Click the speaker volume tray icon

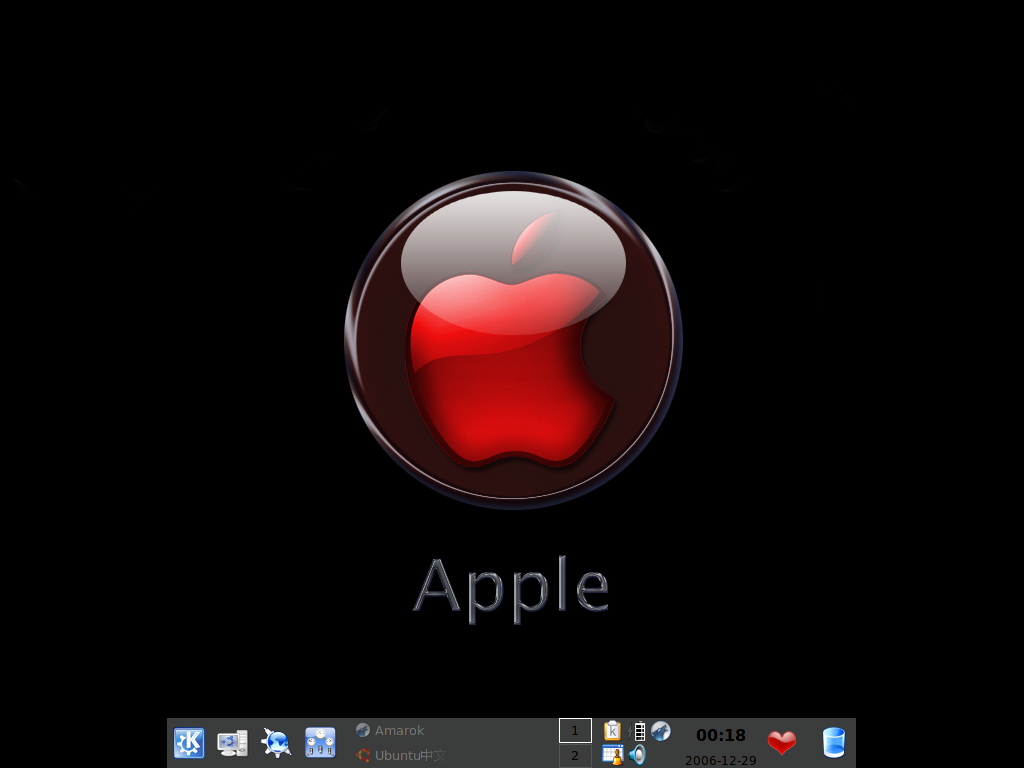coord(637,755)
